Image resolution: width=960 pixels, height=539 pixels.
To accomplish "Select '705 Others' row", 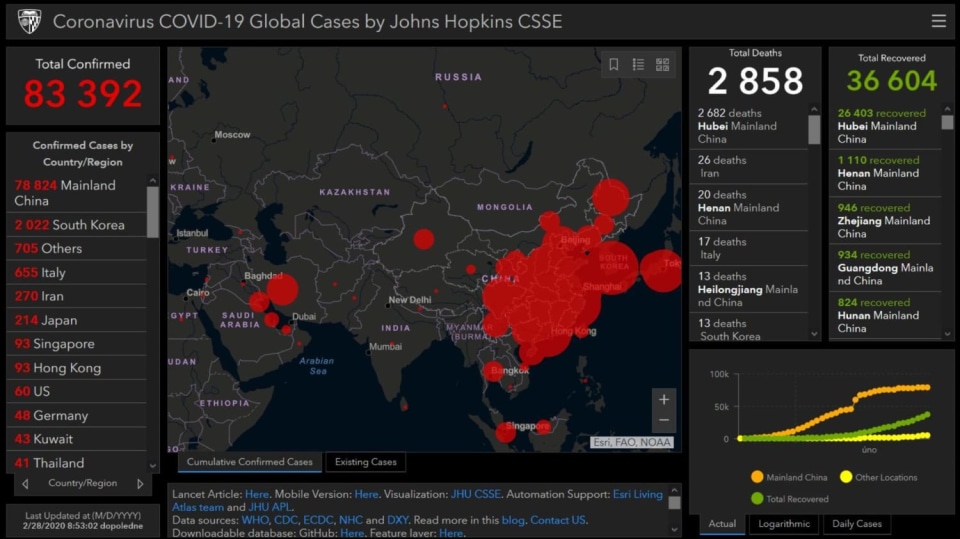I will coord(77,248).
